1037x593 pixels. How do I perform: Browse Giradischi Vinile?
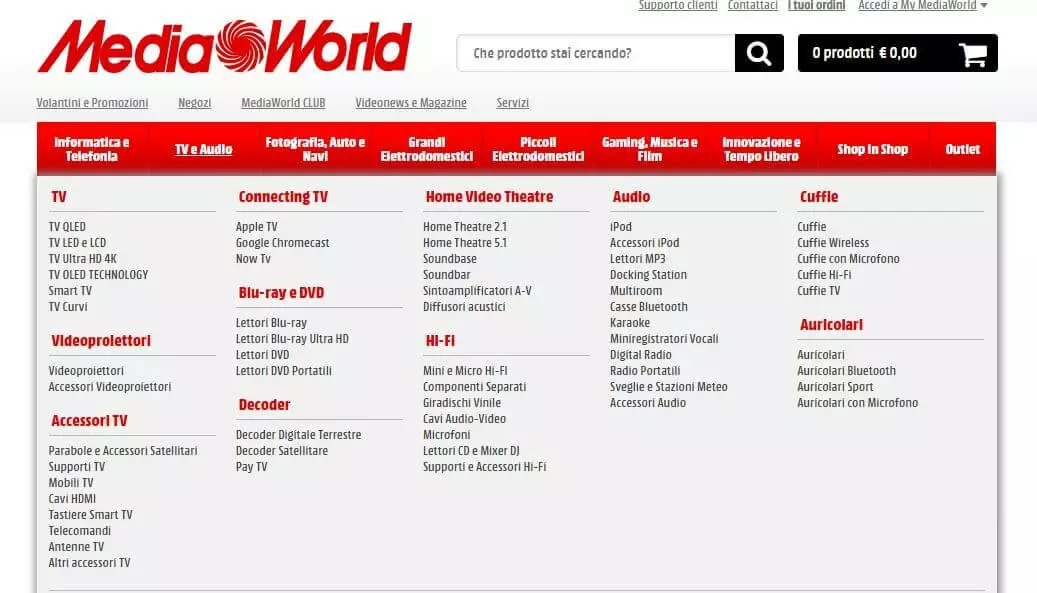pos(462,403)
